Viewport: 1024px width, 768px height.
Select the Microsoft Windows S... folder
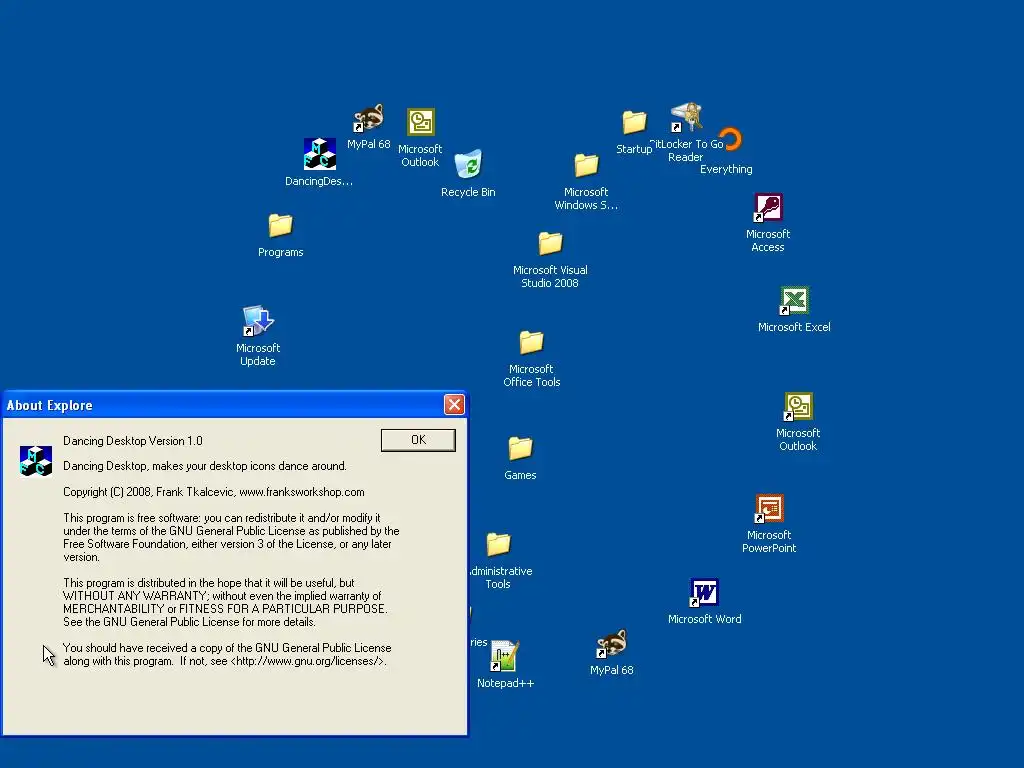pos(586,165)
